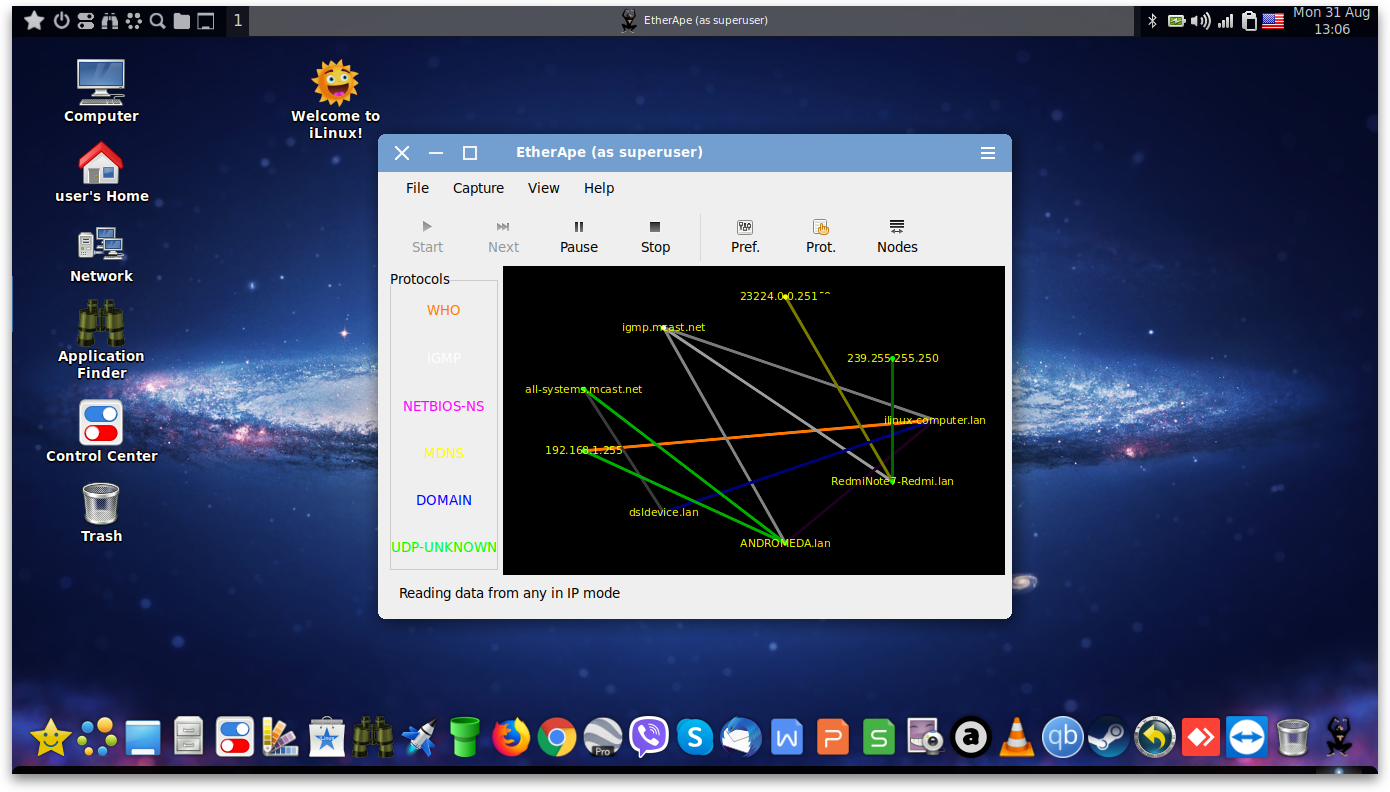Select the UDP-UNKNOWN protocol in legend
Image resolution: width=1390 pixels, height=792 pixels.
444,547
